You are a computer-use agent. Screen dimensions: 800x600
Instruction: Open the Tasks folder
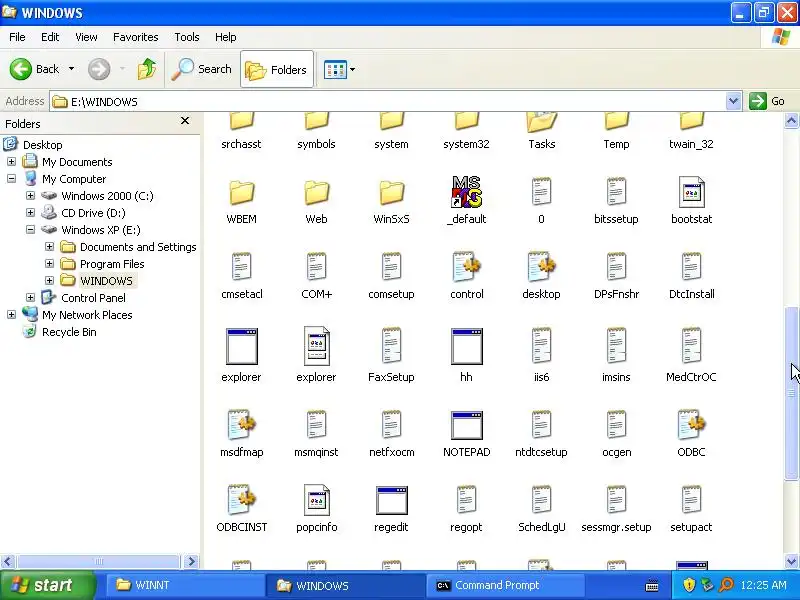click(541, 131)
